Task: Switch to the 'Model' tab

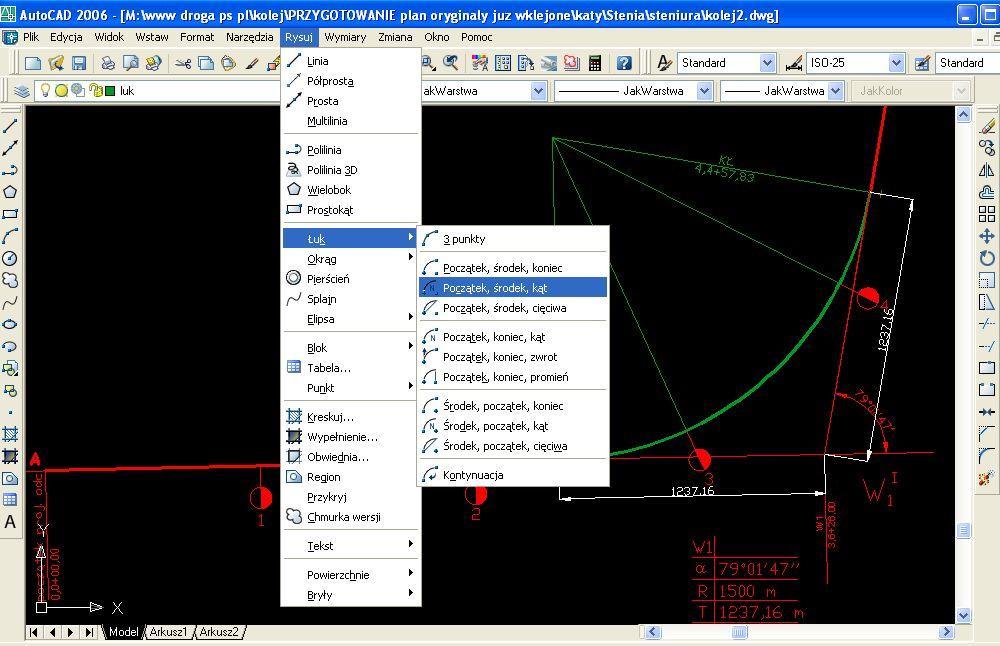Action: (123, 632)
